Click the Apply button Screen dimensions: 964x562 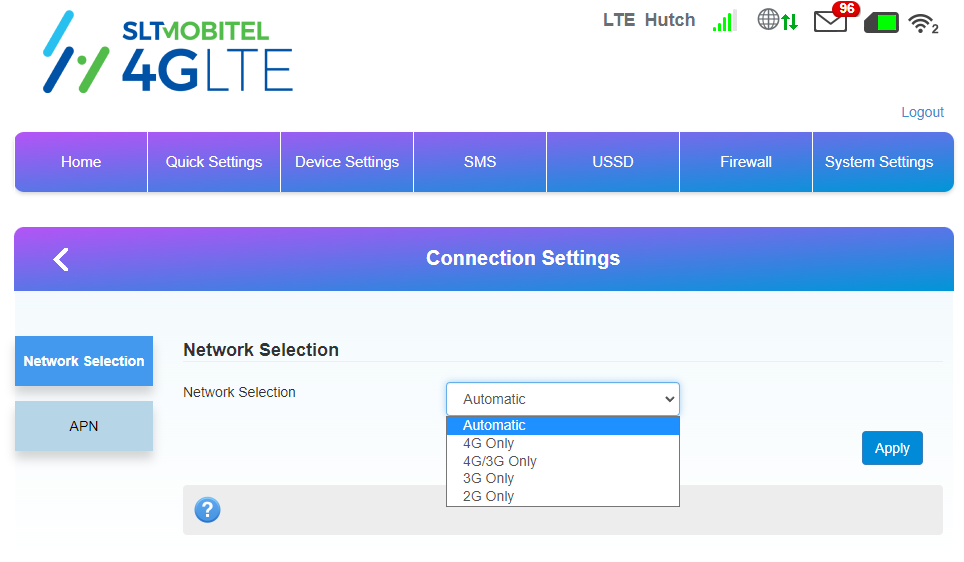click(892, 448)
